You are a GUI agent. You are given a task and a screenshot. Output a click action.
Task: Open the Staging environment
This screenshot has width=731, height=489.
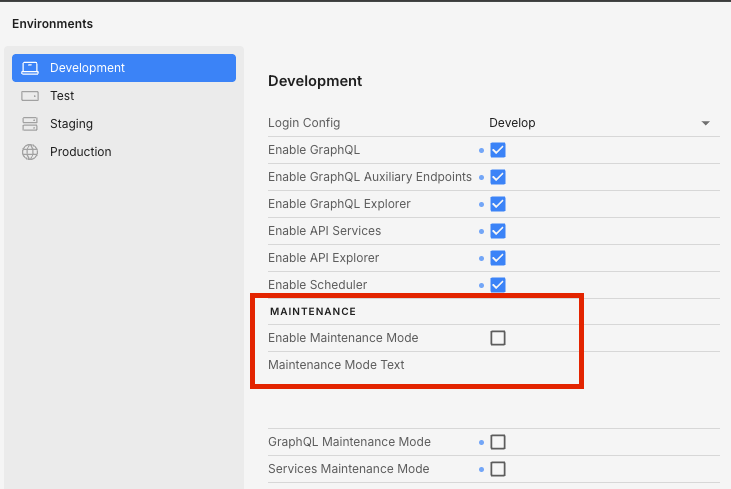coord(71,124)
